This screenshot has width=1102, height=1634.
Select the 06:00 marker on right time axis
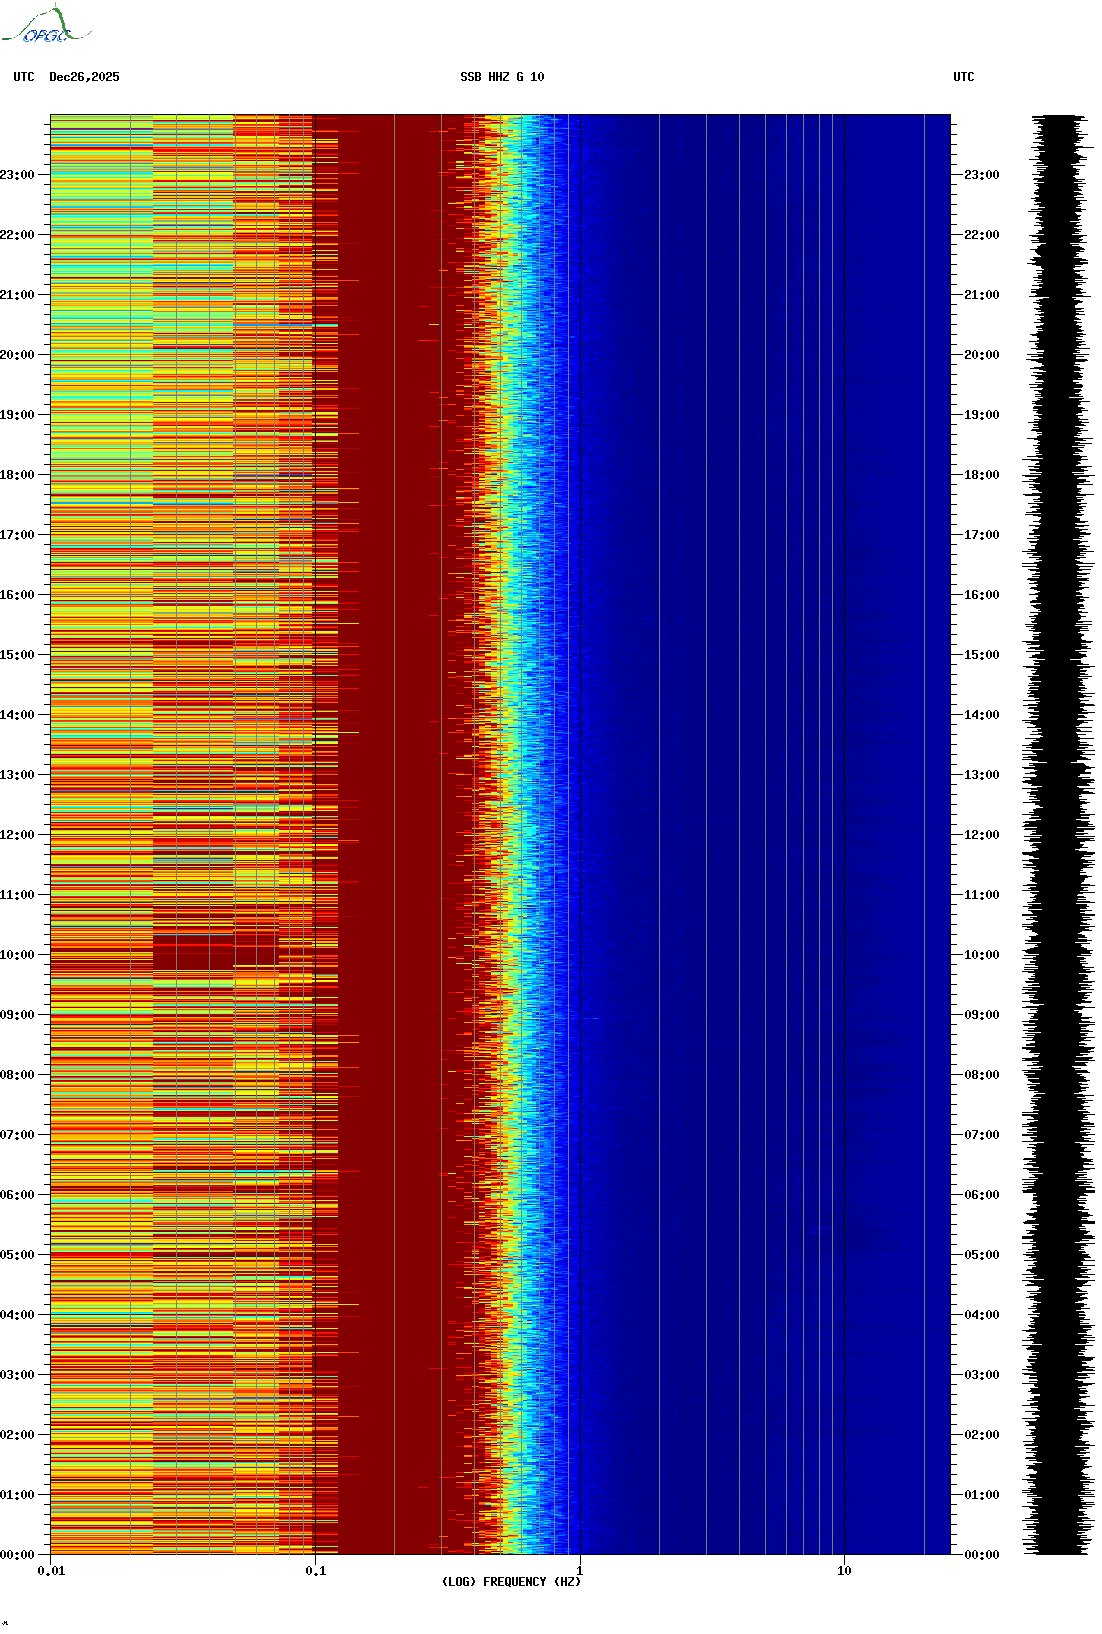tap(981, 1195)
